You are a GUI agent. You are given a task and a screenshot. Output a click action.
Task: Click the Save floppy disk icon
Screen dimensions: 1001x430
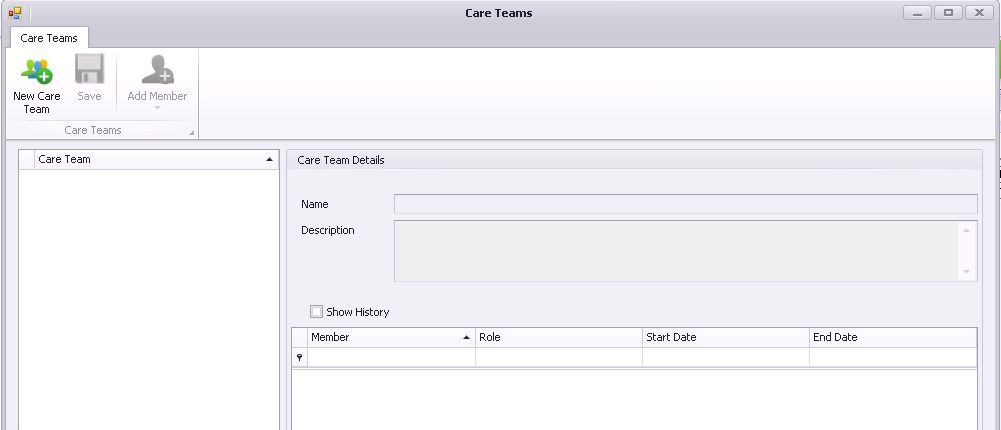(x=89, y=70)
